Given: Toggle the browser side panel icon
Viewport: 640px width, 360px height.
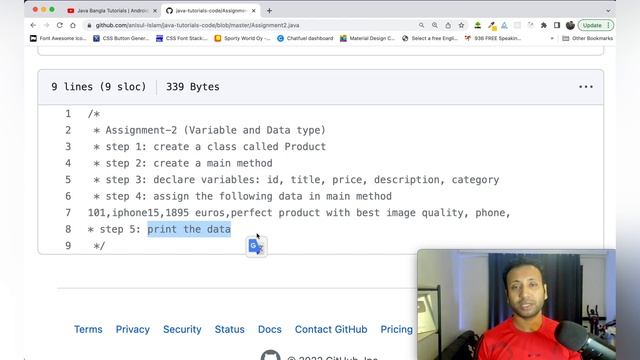Looking at the screenshot, I should pos(557,25).
